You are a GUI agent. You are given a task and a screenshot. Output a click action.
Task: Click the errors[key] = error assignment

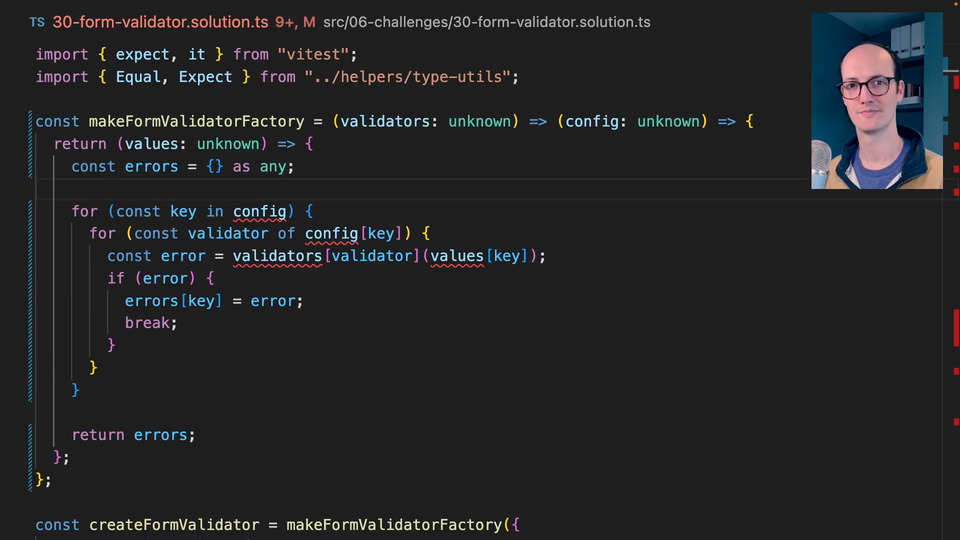pyautogui.click(x=213, y=300)
